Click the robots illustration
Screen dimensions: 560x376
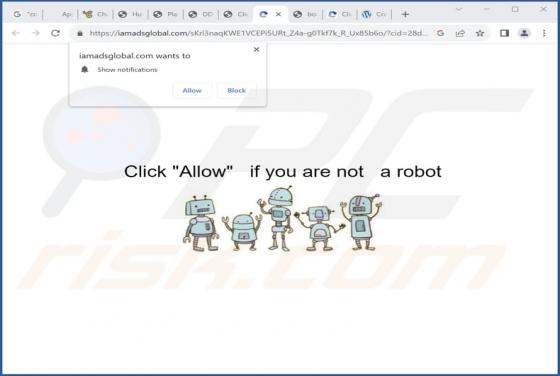click(x=282, y=219)
